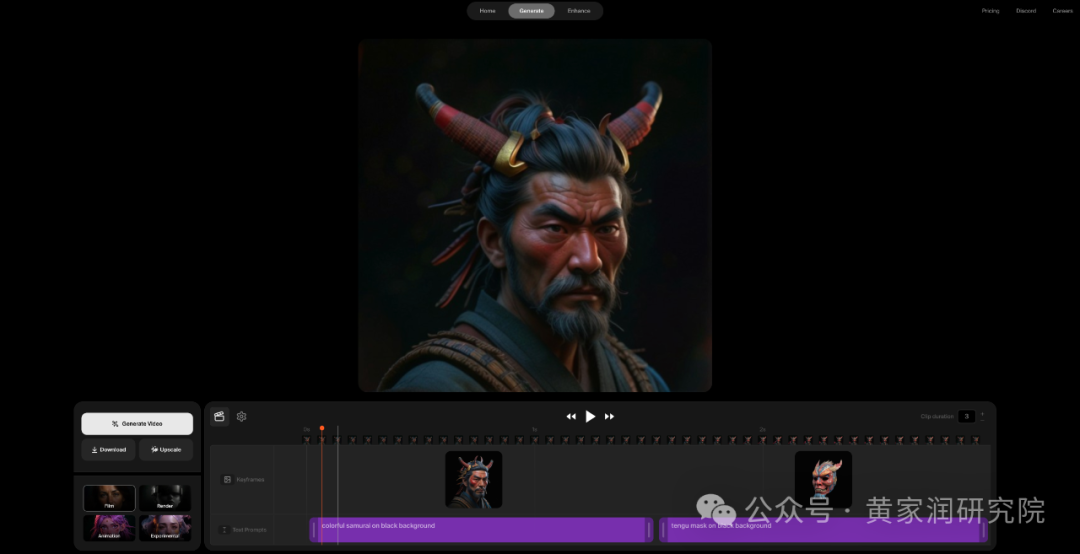Image resolution: width=1080 pixels, height=554 pixels.
Task: Click right handle of samurai prompt clip
Action: tap(648, 531)
